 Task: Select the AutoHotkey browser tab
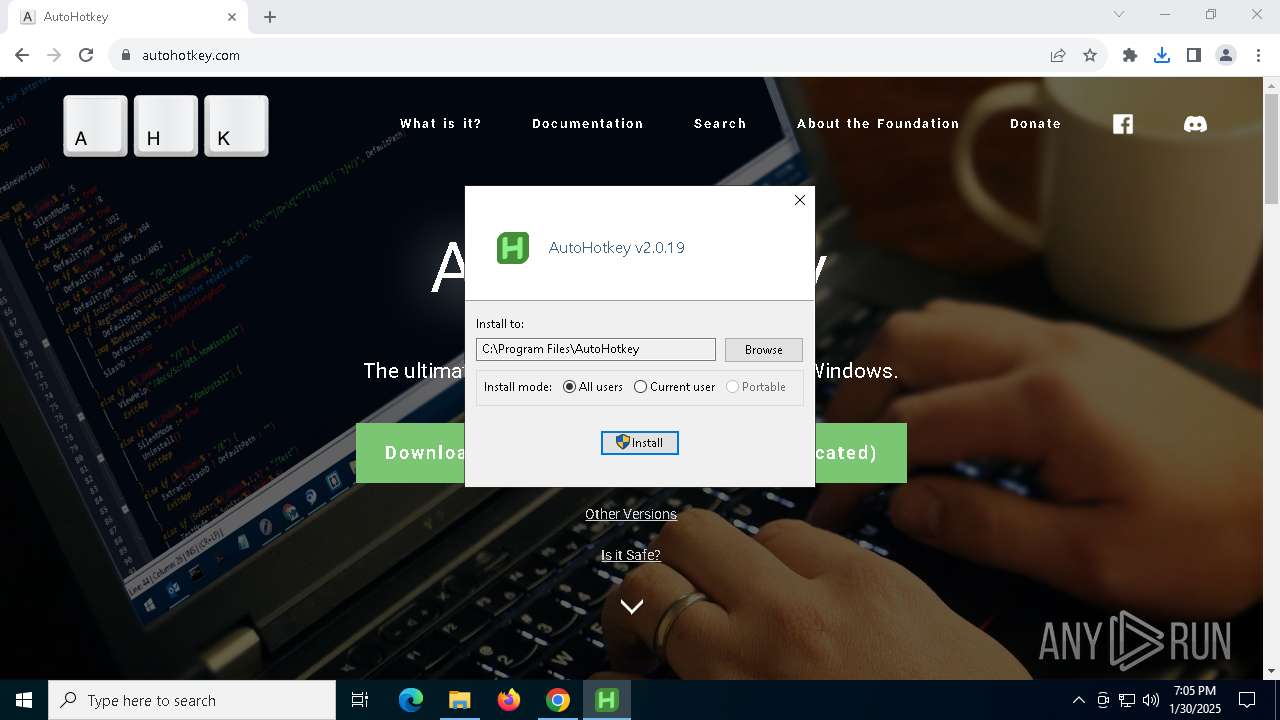[128, 17]
